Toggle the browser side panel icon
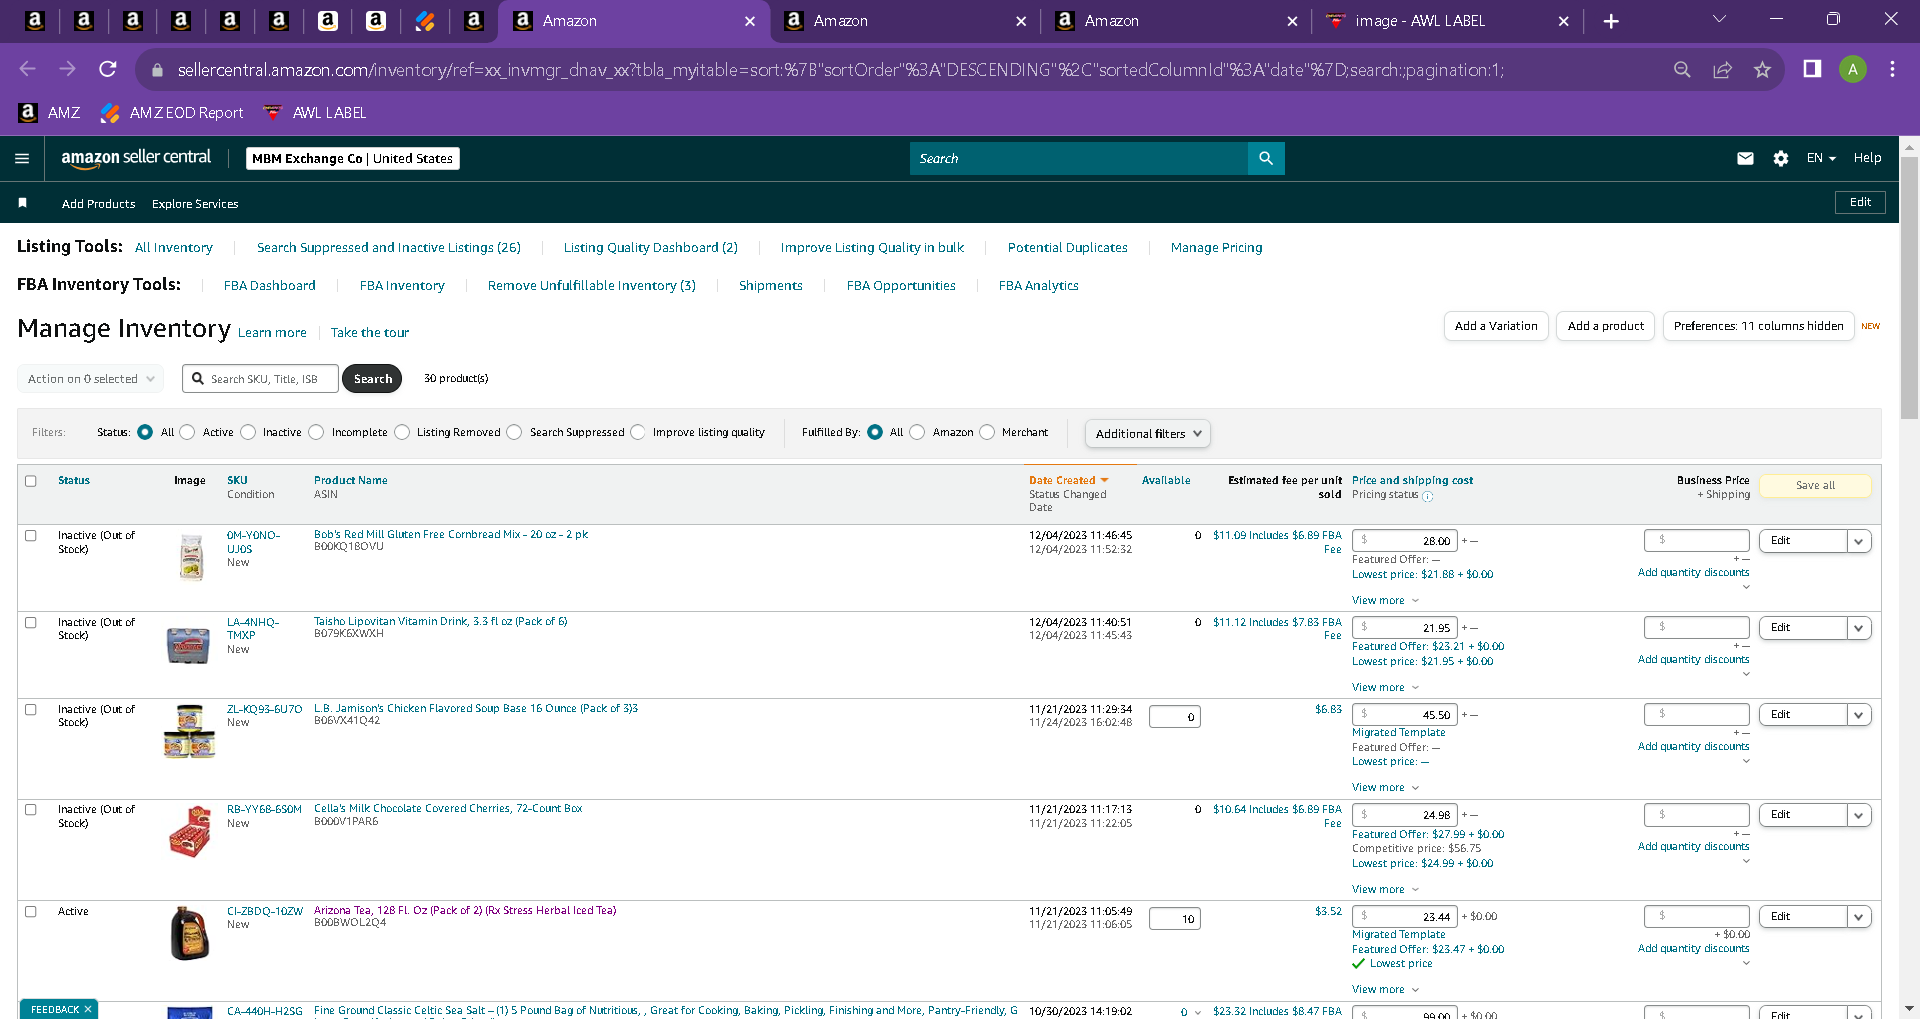The image size is (1920, 1019). [x=1812, y=69]
